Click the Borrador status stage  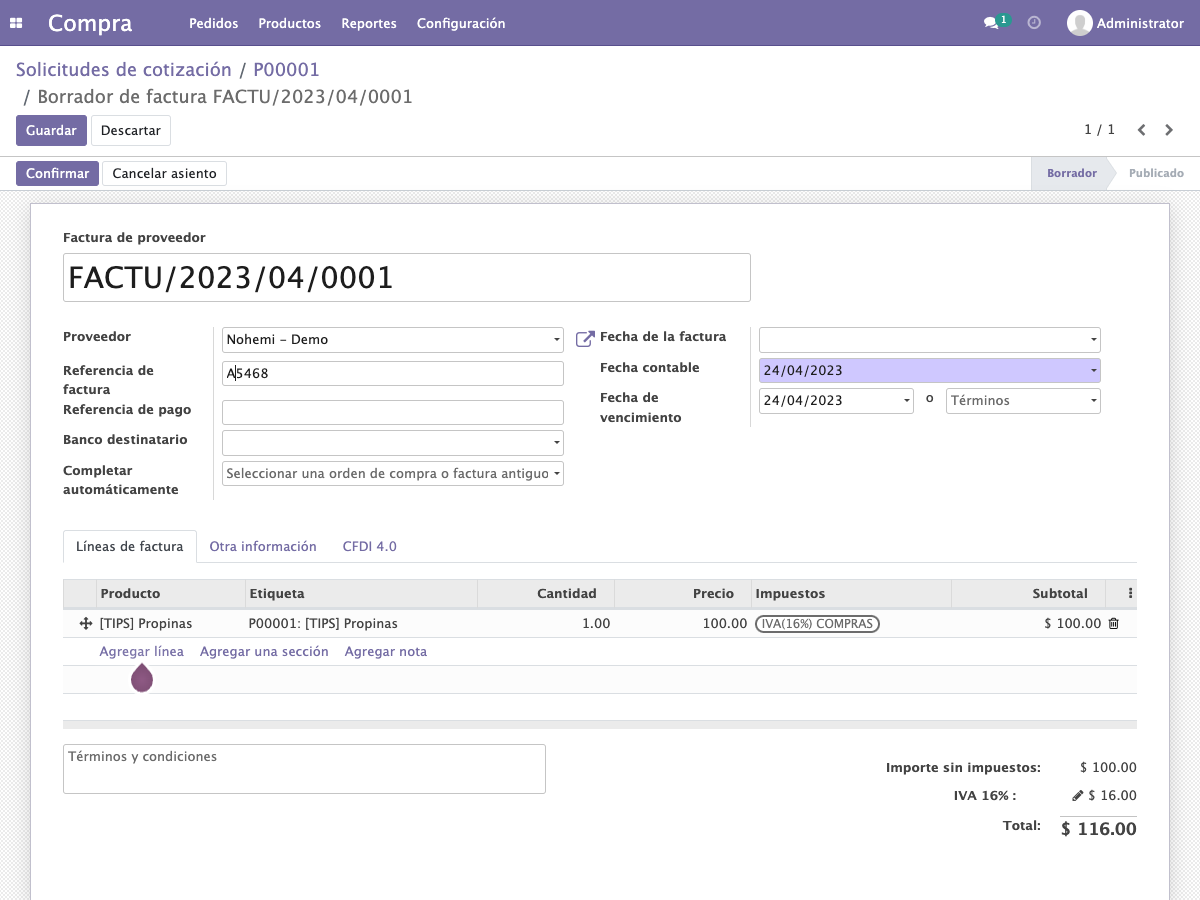pyautogui.click(x=1072, y=174)
